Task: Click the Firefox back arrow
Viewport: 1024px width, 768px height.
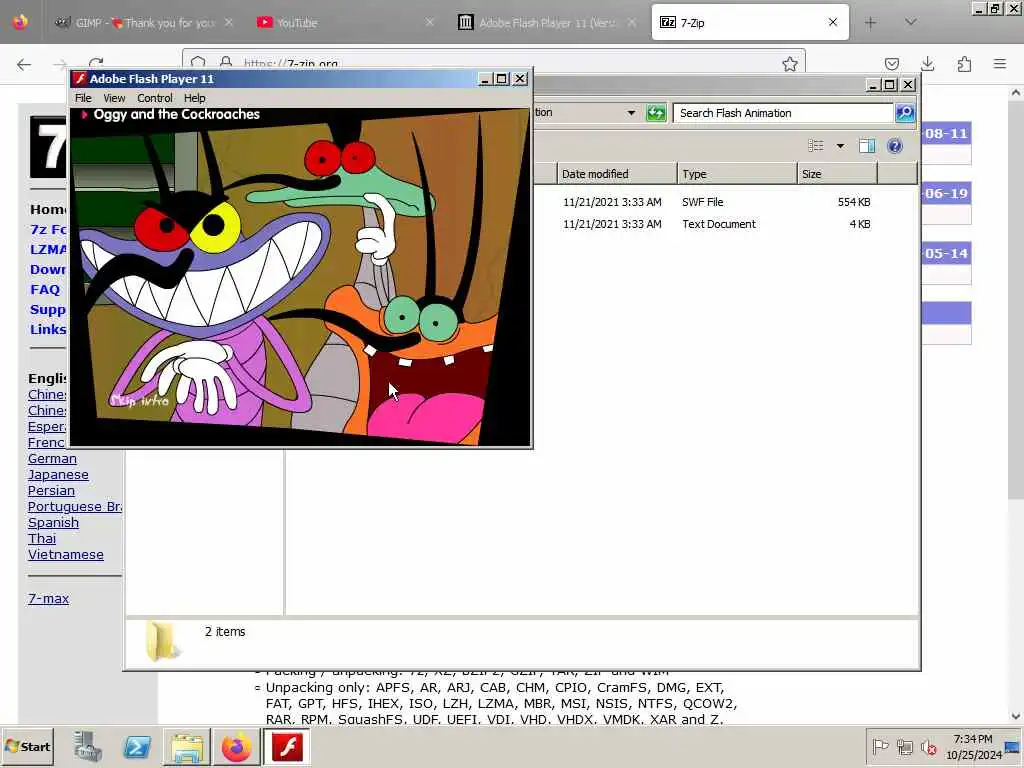Action: click(24, 64)
